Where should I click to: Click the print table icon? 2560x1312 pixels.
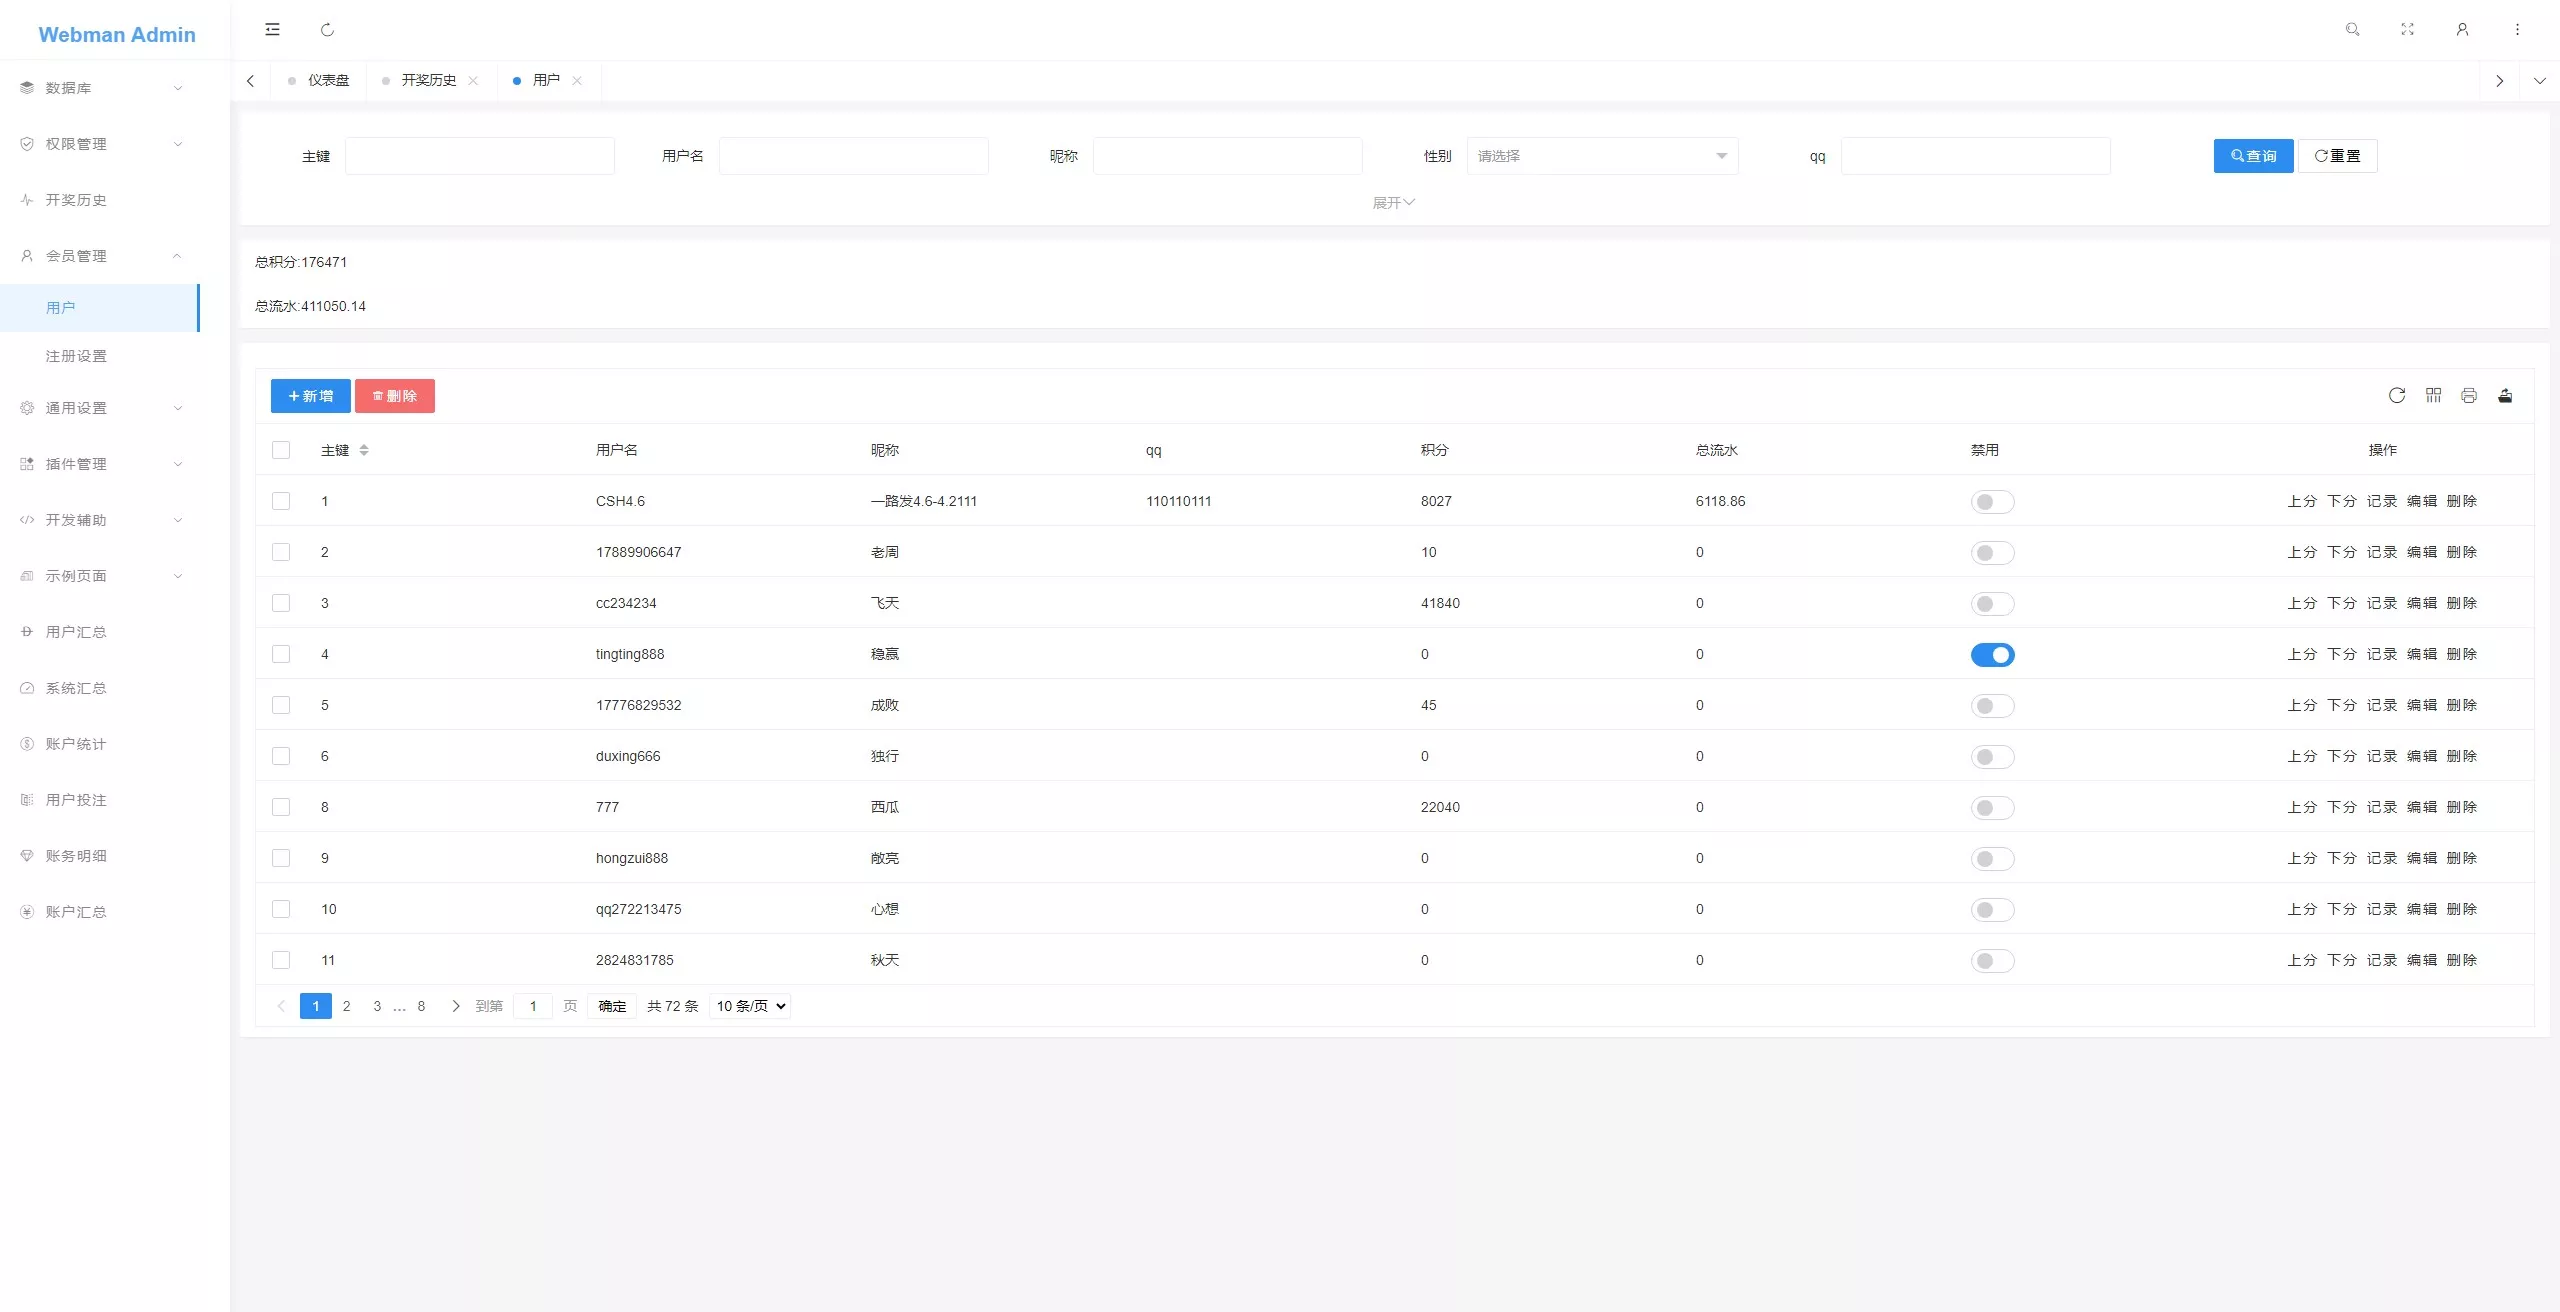pyautogui.click(x=2469, y=396)
